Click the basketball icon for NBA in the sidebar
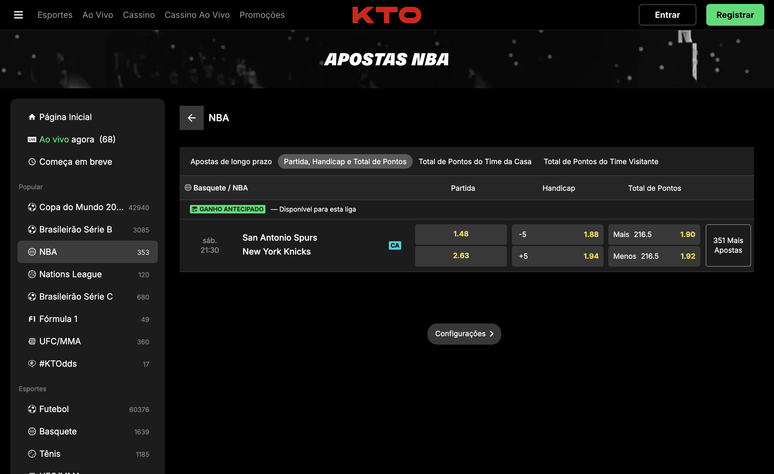Screen dimensions: 774x474 [x=32, y=252]
